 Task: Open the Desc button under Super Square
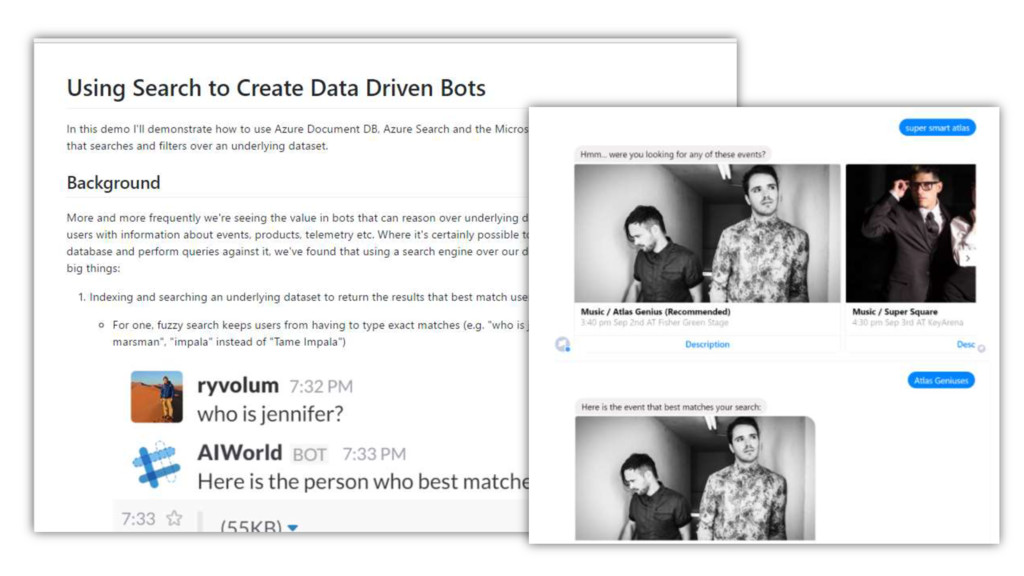tap(965, 344)
